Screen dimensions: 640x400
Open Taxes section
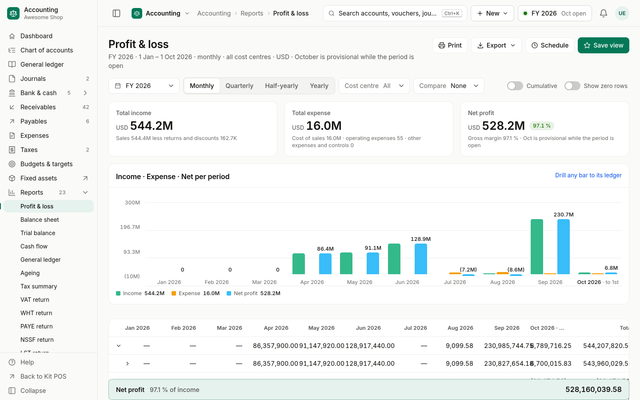(49, 150)
